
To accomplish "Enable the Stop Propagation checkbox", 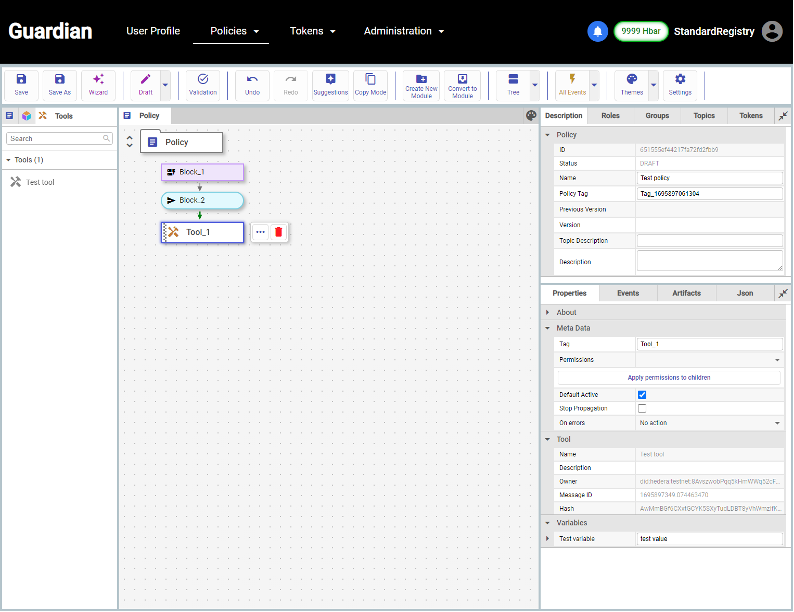I will pyautogui.click(x=642, y=409).
